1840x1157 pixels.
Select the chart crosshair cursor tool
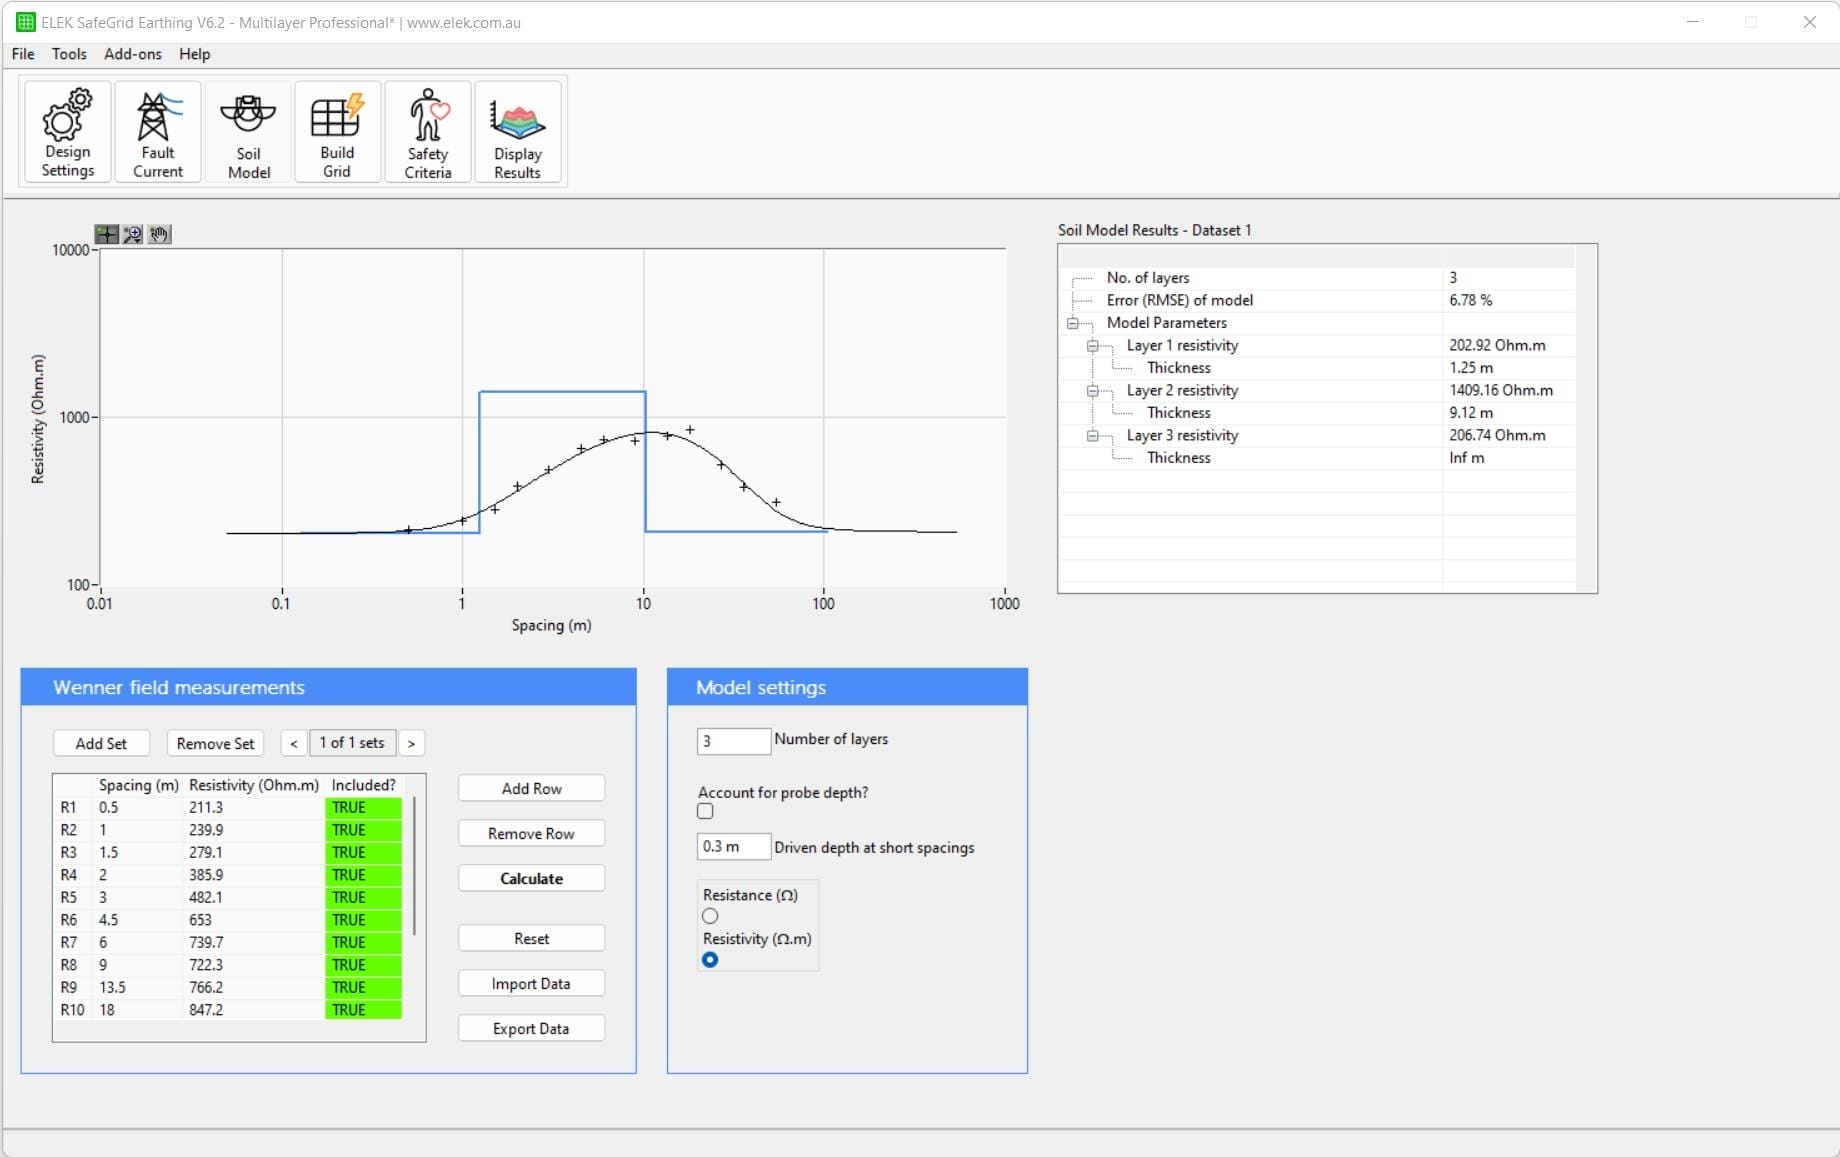(x=106, y=234)
